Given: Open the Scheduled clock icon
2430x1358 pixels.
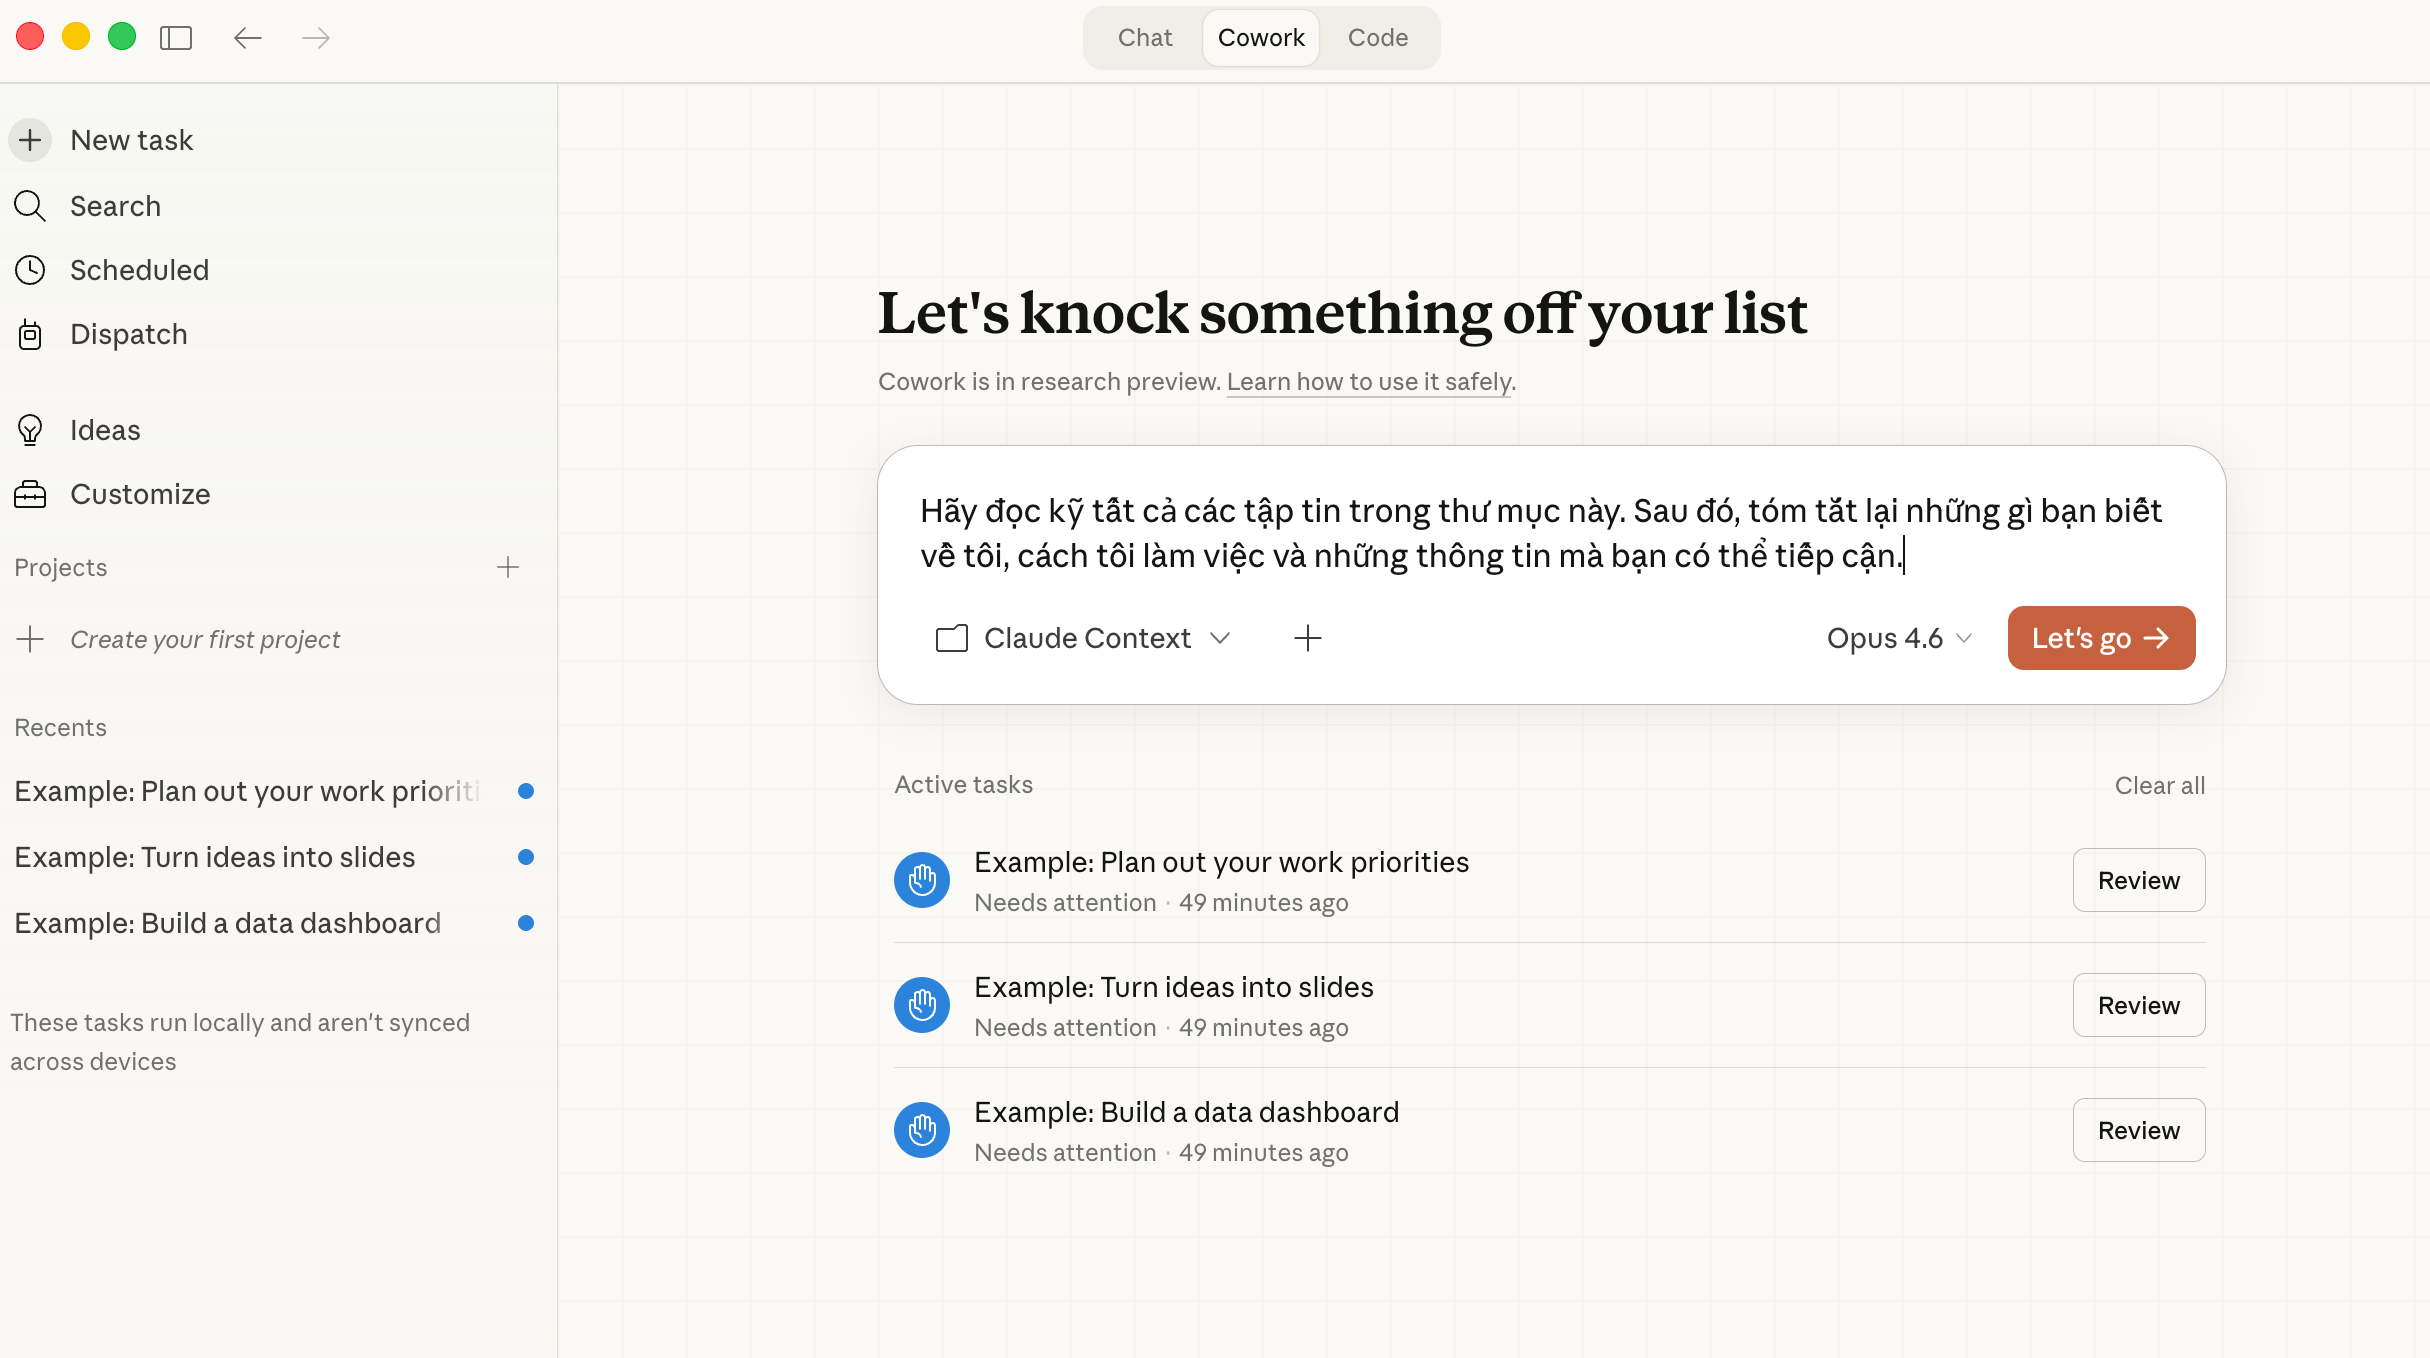Looking at the screenshot, I should point(30,270).
